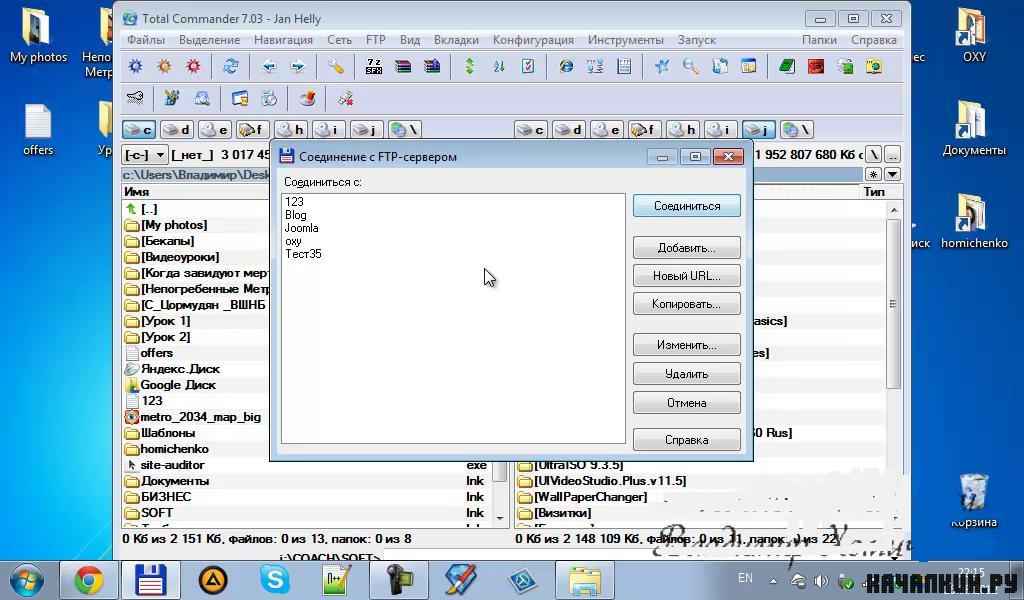Open the Корзина desktop icon
This screenshot has height=600, width=1024.
[x=973, y=500]
